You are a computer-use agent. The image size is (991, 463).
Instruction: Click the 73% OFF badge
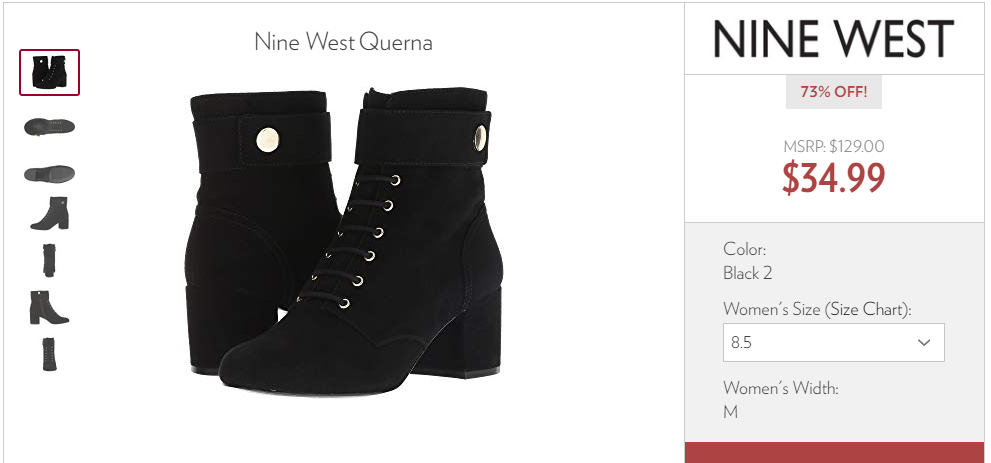pyautogui.click(x=834, y=92)
